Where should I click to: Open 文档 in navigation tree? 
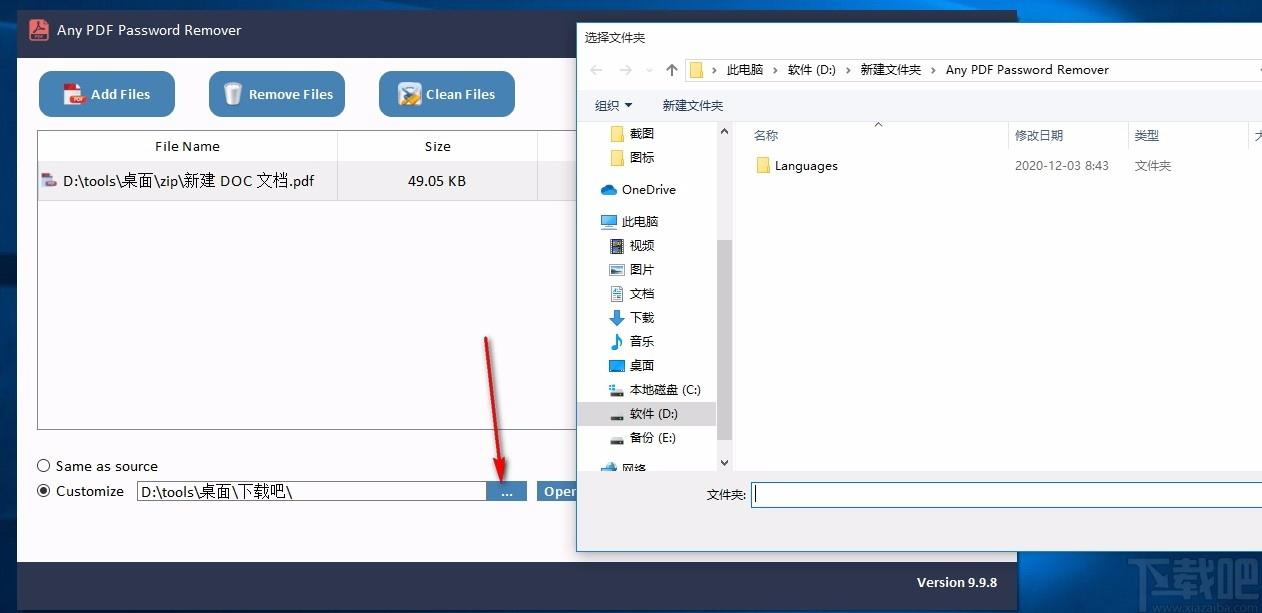[642, 293]
